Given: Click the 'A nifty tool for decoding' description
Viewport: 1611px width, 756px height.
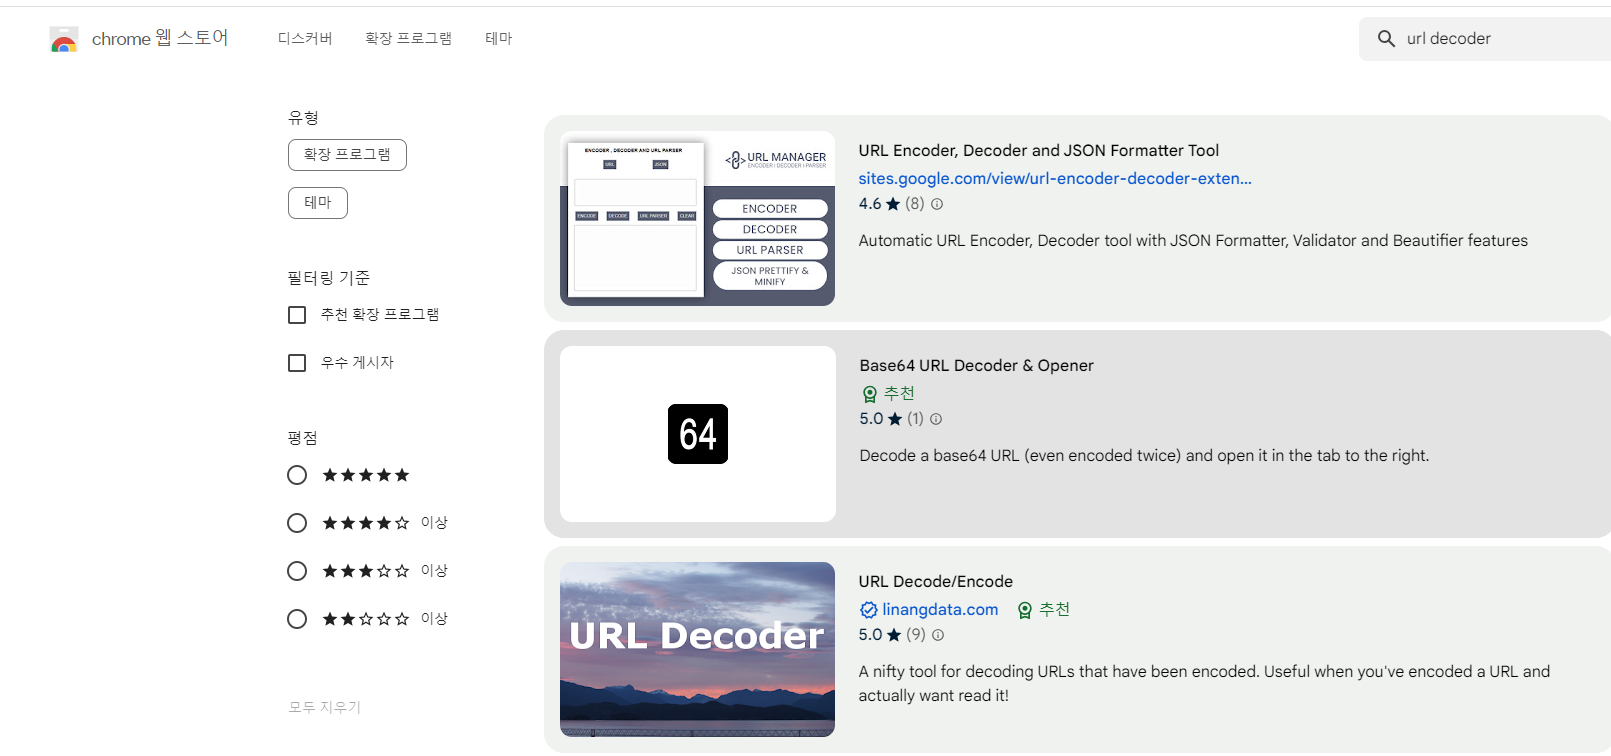Looking at the screenshot, I should tap(1204, 684).
